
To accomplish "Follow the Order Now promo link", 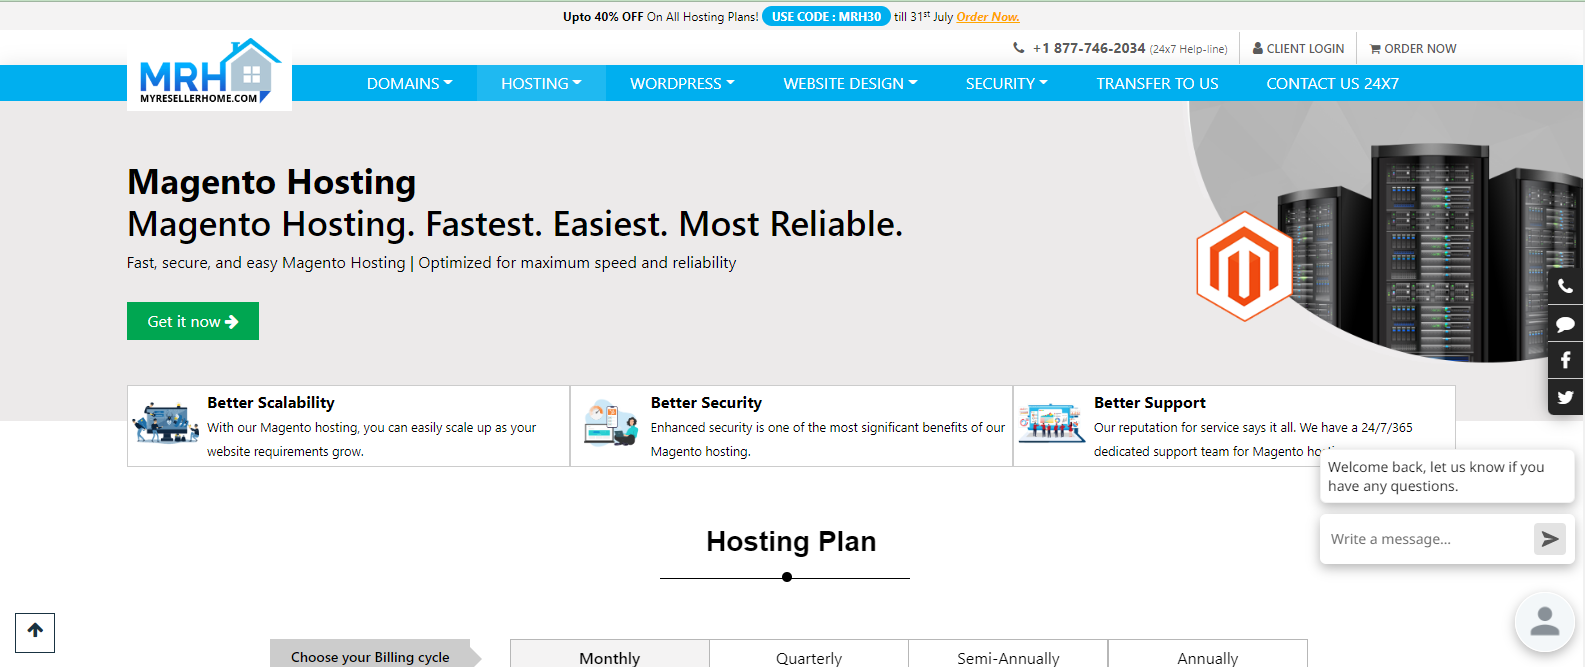I will click(x=988, y=17).
